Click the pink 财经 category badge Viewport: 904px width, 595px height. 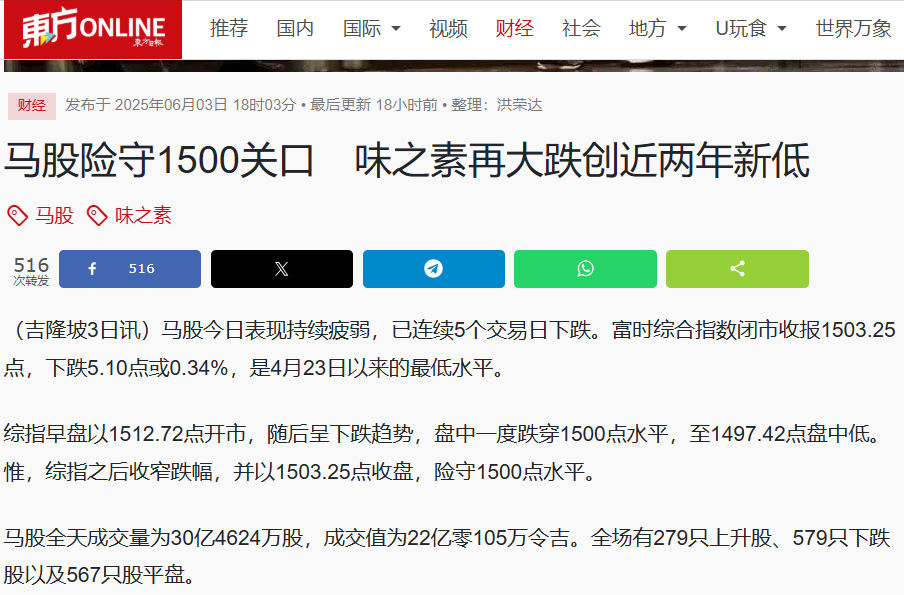click(x=32, y=106)
